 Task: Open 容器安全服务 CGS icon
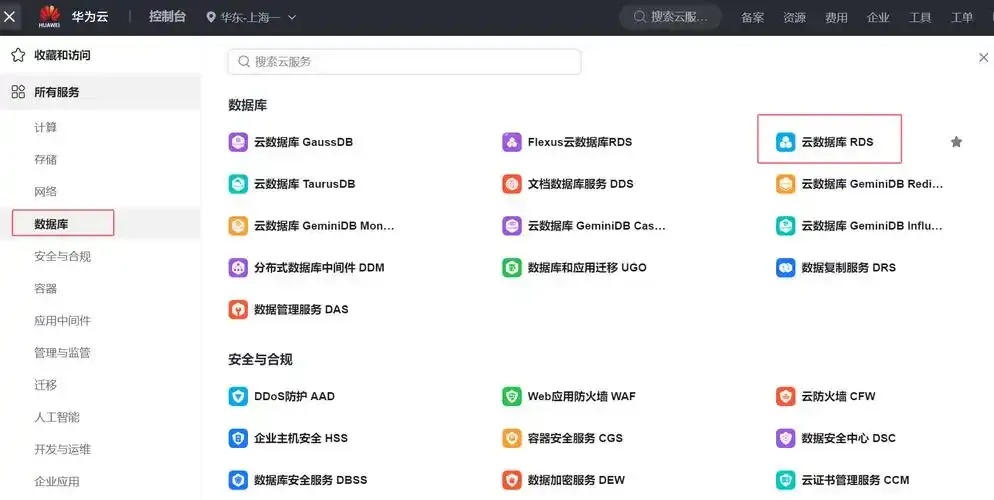tap(512, 438)
